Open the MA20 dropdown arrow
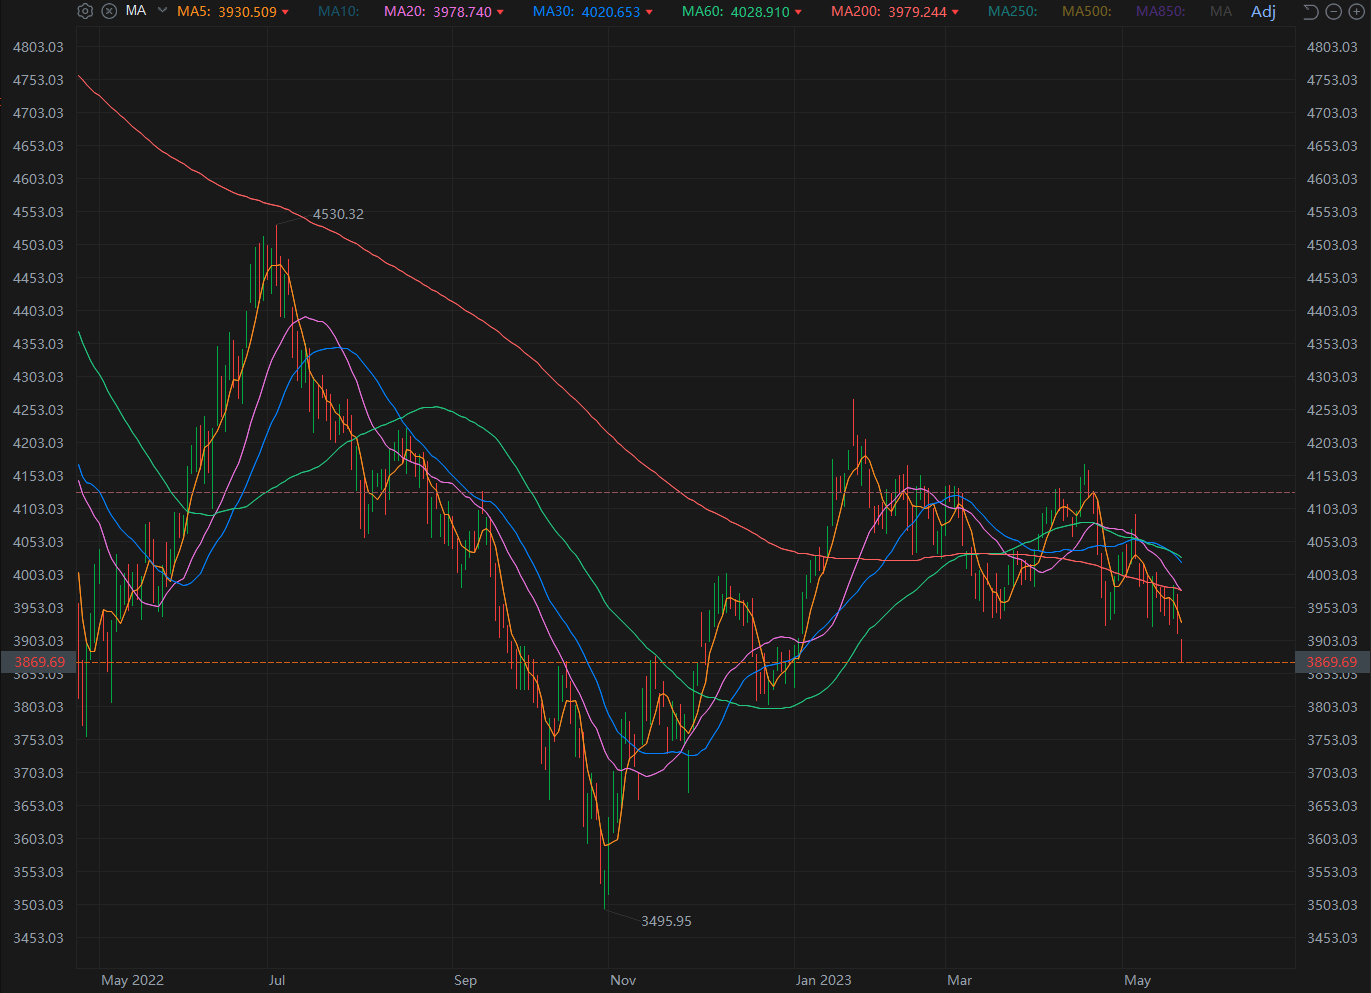Viewport: 1371px width, 993px height. click(x=500, y=12)
